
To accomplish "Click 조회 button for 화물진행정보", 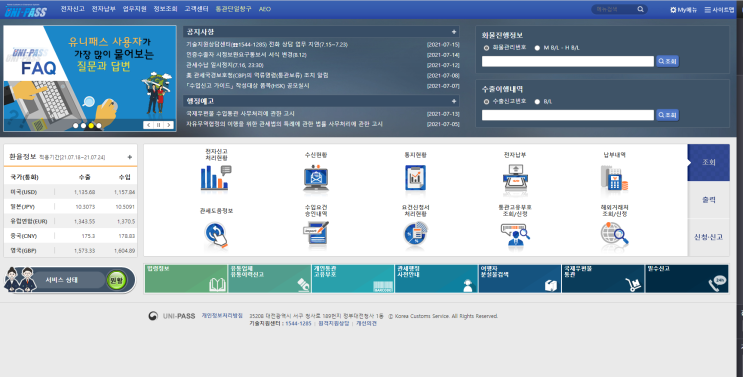I will coord(667,61).
